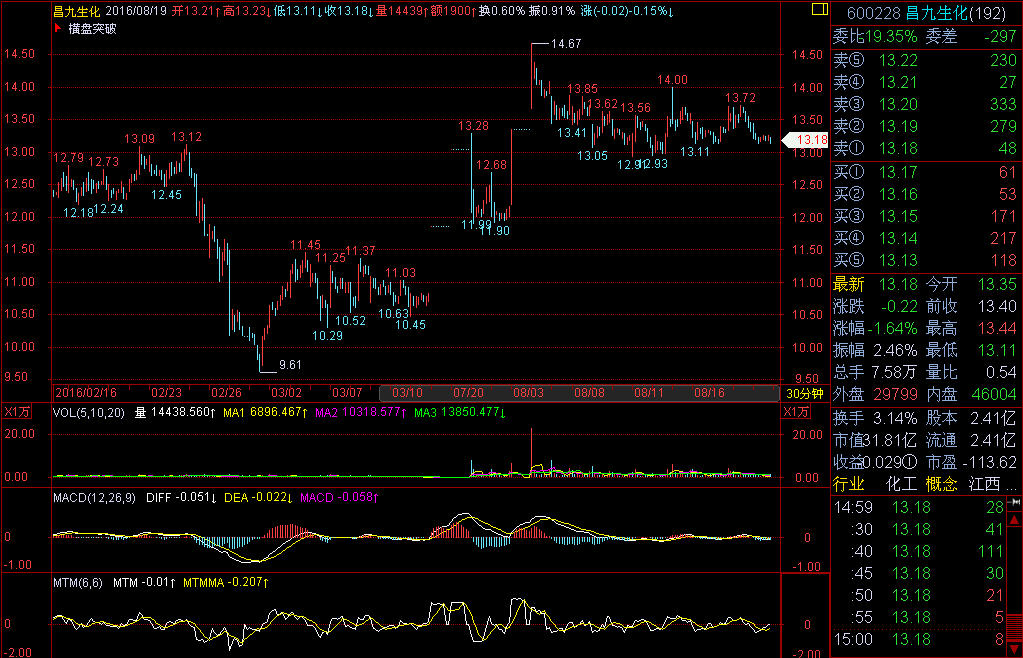Image resolution: width=1023 pixels, height=658 pixels.
Task: Open the 行业 industry link
Action: pos(848,485)
